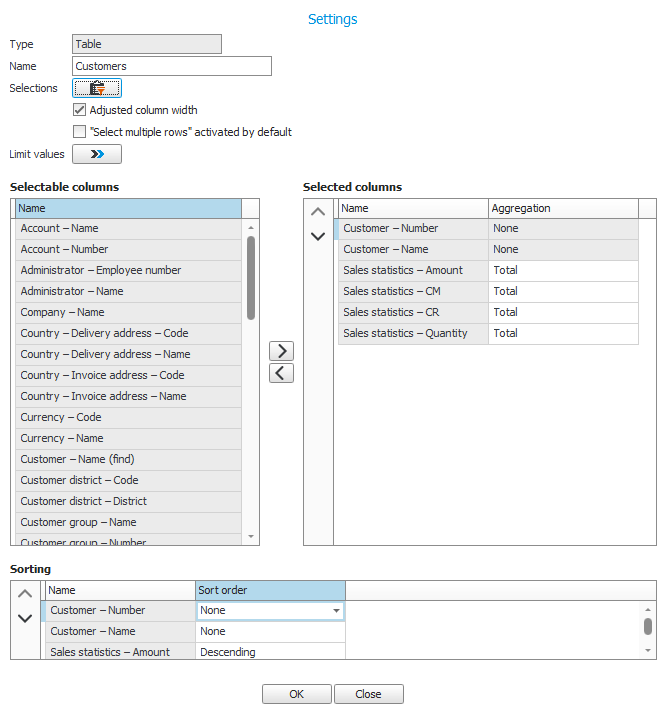
Task: Remove column using the left arrow button
Action: (282, 373)
